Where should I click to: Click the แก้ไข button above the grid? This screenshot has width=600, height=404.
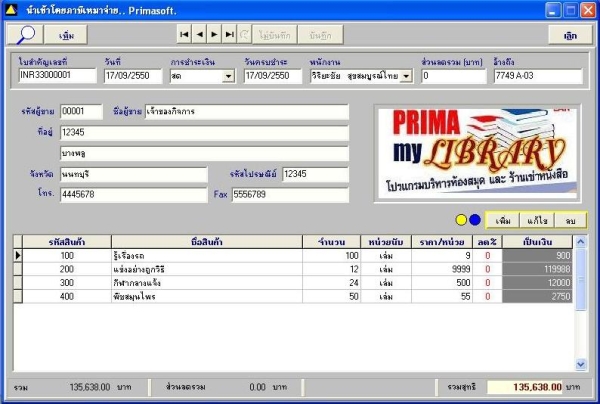click(537, 220)
